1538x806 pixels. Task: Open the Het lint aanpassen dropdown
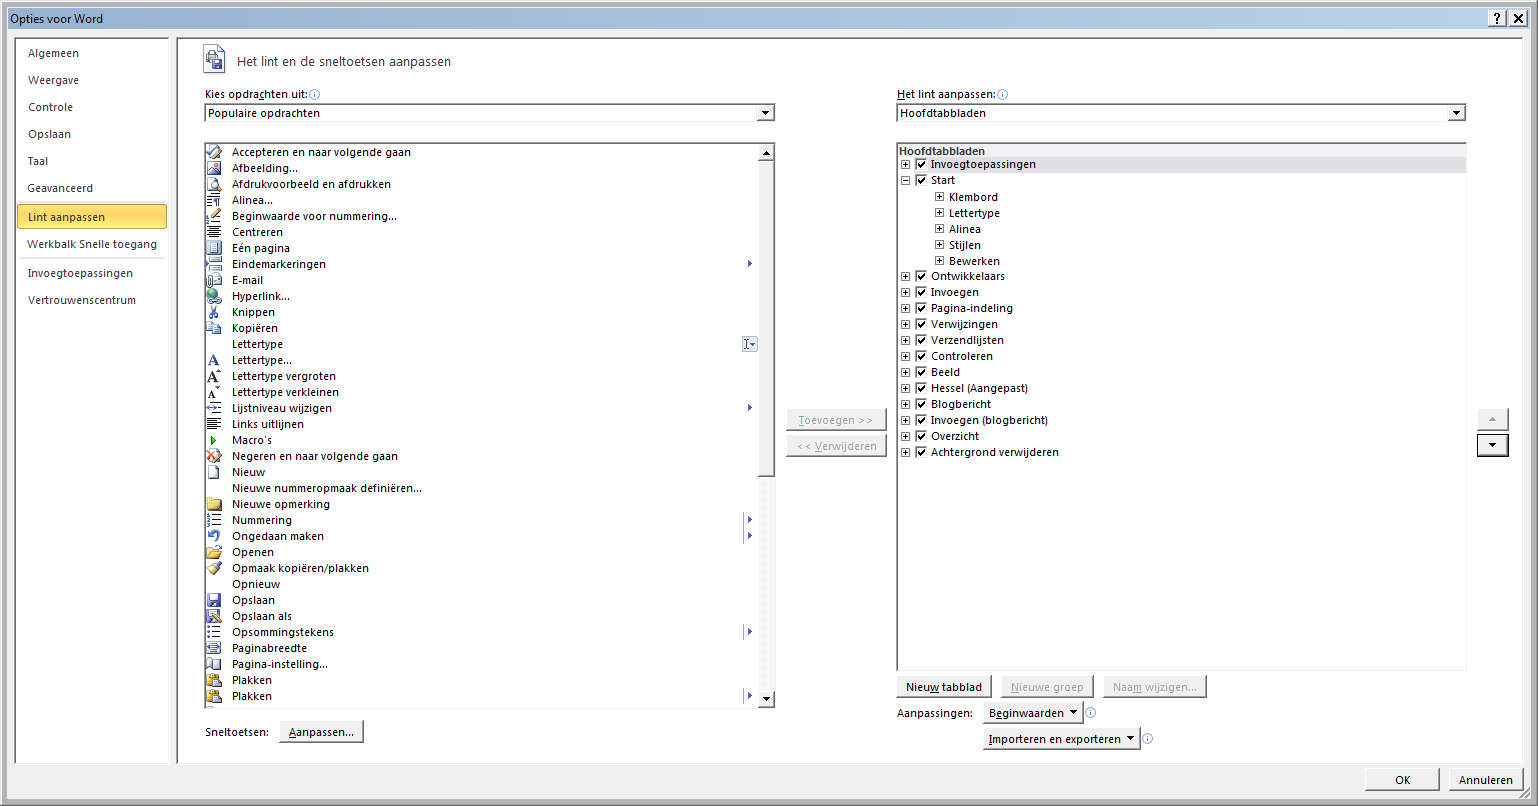click(1456, 113)
